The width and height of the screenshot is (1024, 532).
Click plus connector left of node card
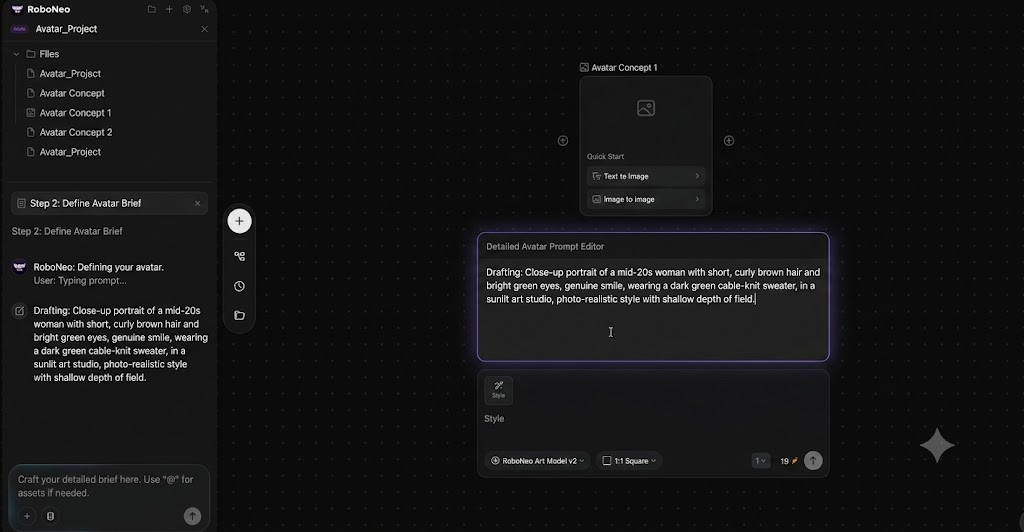point(563,141)
